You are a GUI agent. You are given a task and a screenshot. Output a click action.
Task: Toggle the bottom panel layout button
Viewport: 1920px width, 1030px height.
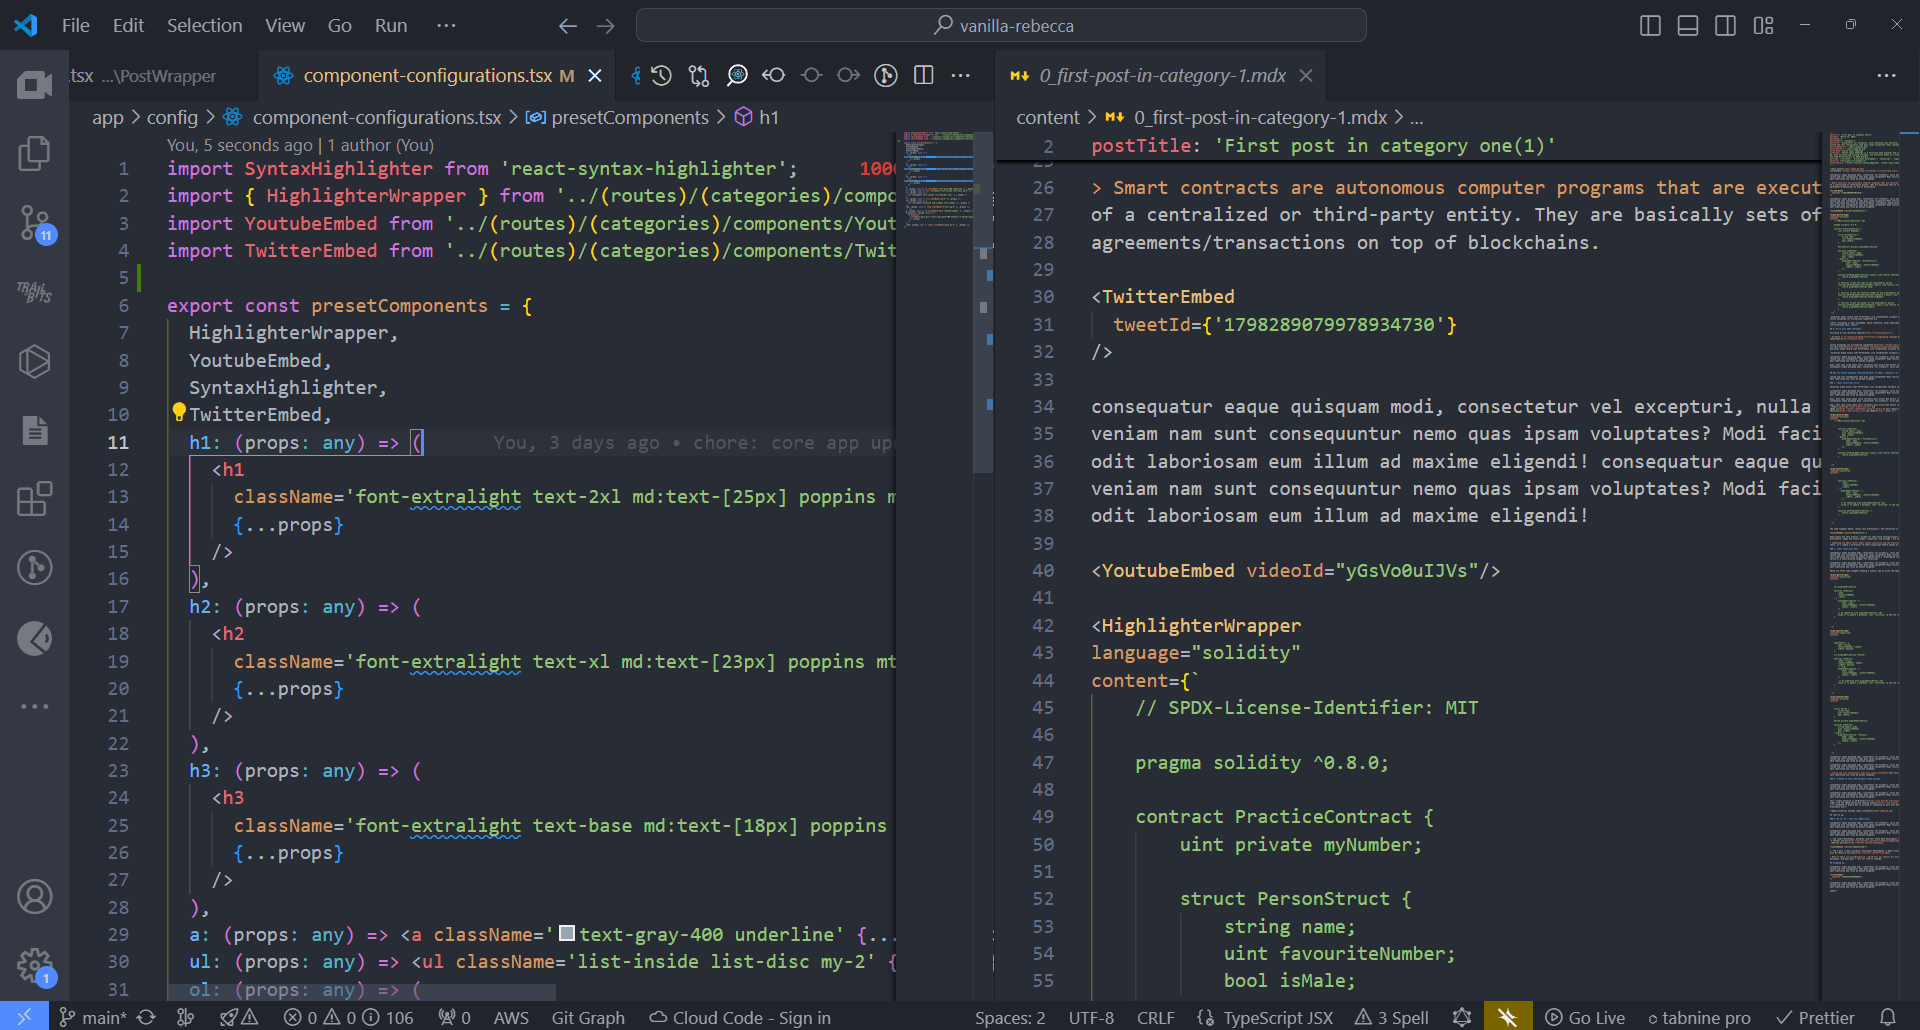(1688, 26)
